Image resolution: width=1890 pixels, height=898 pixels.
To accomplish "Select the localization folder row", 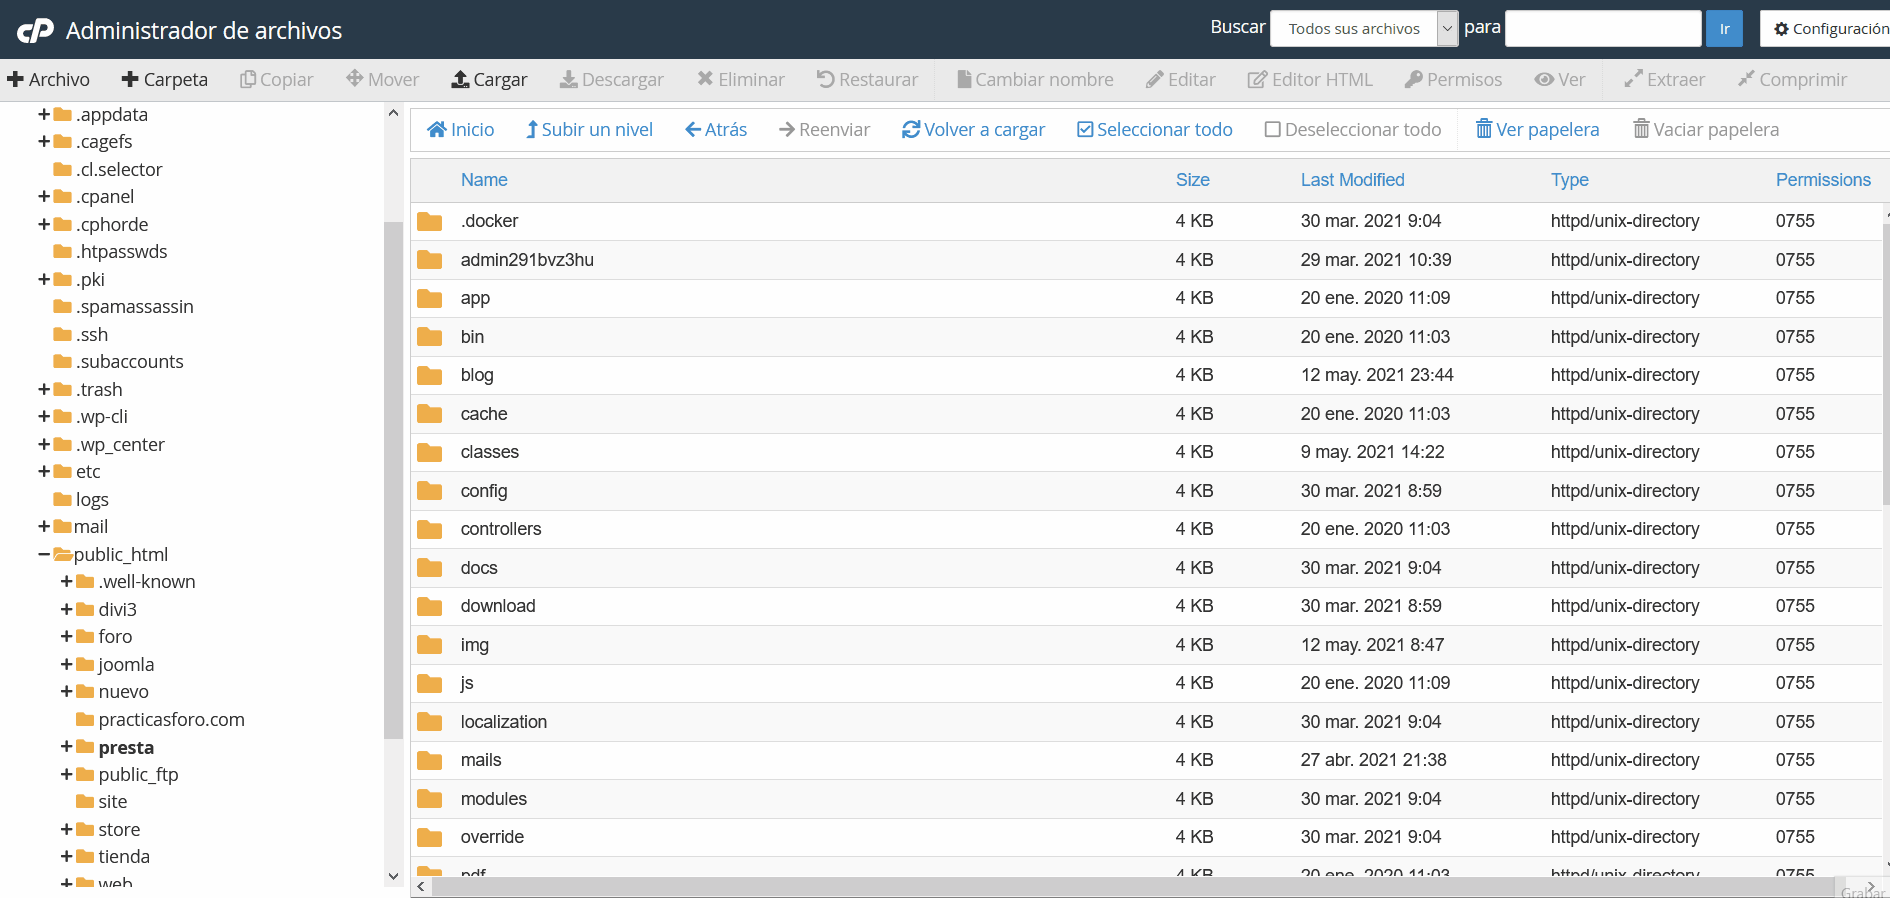I will tap(1145, 722).
